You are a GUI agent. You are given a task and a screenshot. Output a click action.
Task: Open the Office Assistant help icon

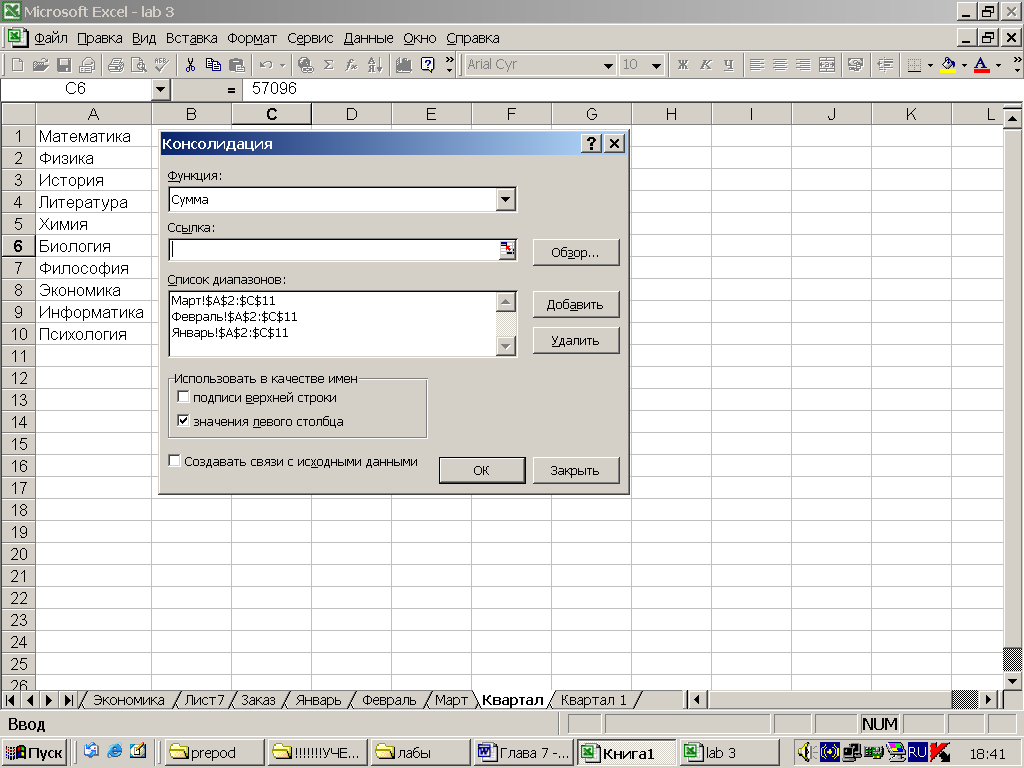click(428, 65)
